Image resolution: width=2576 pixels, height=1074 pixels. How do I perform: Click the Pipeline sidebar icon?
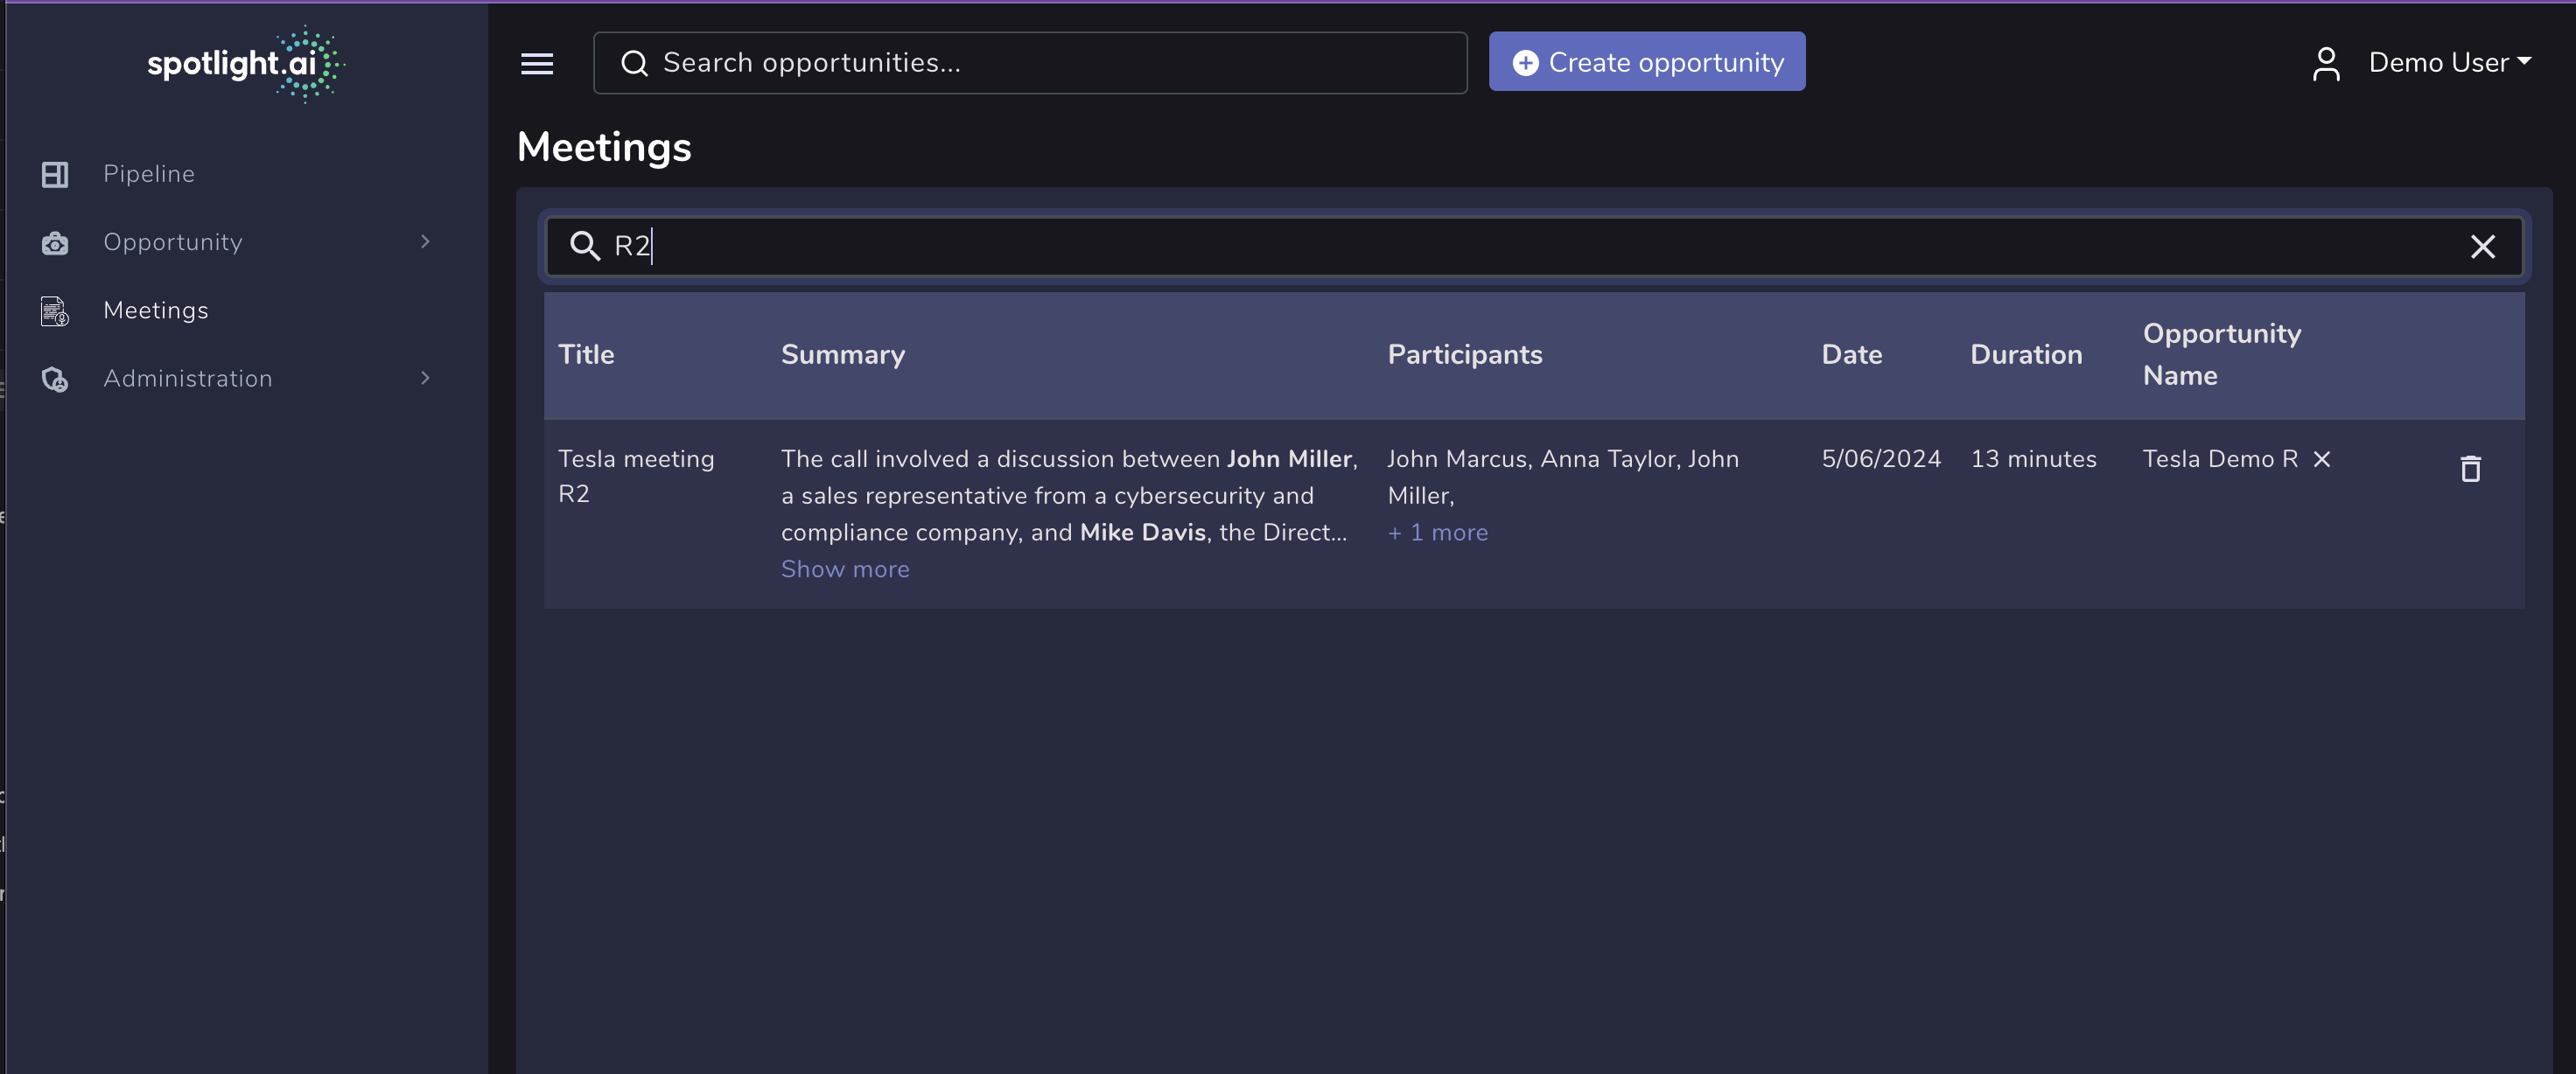[55, 174]
